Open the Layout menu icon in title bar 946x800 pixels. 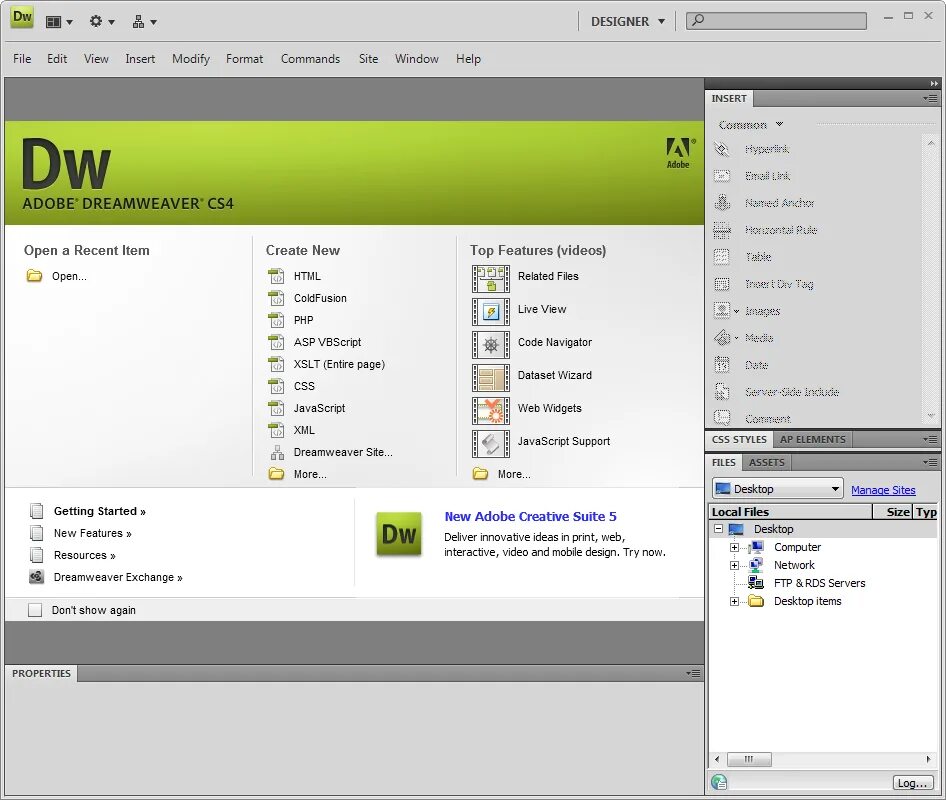coord(59,22)
